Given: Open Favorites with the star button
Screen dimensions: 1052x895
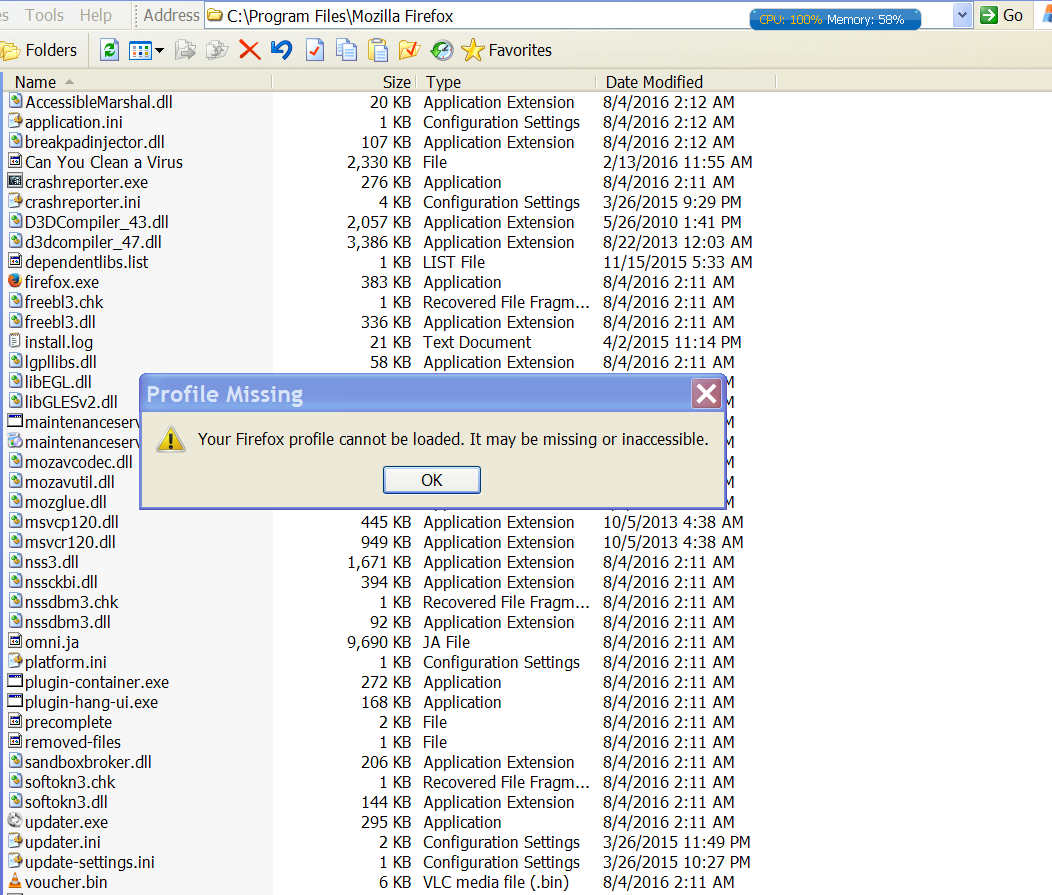Looking at the screenshot, I should pyautogui.click(x=507, y=50).
